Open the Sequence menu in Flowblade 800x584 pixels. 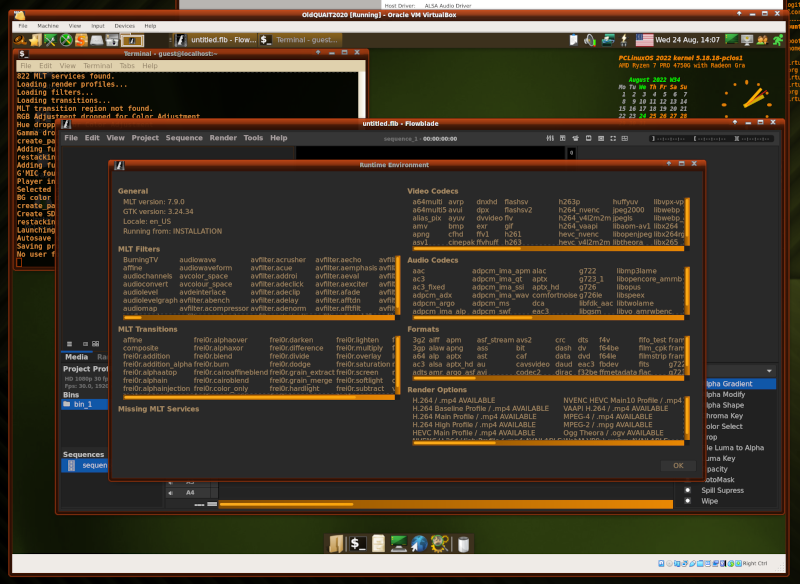184,138
